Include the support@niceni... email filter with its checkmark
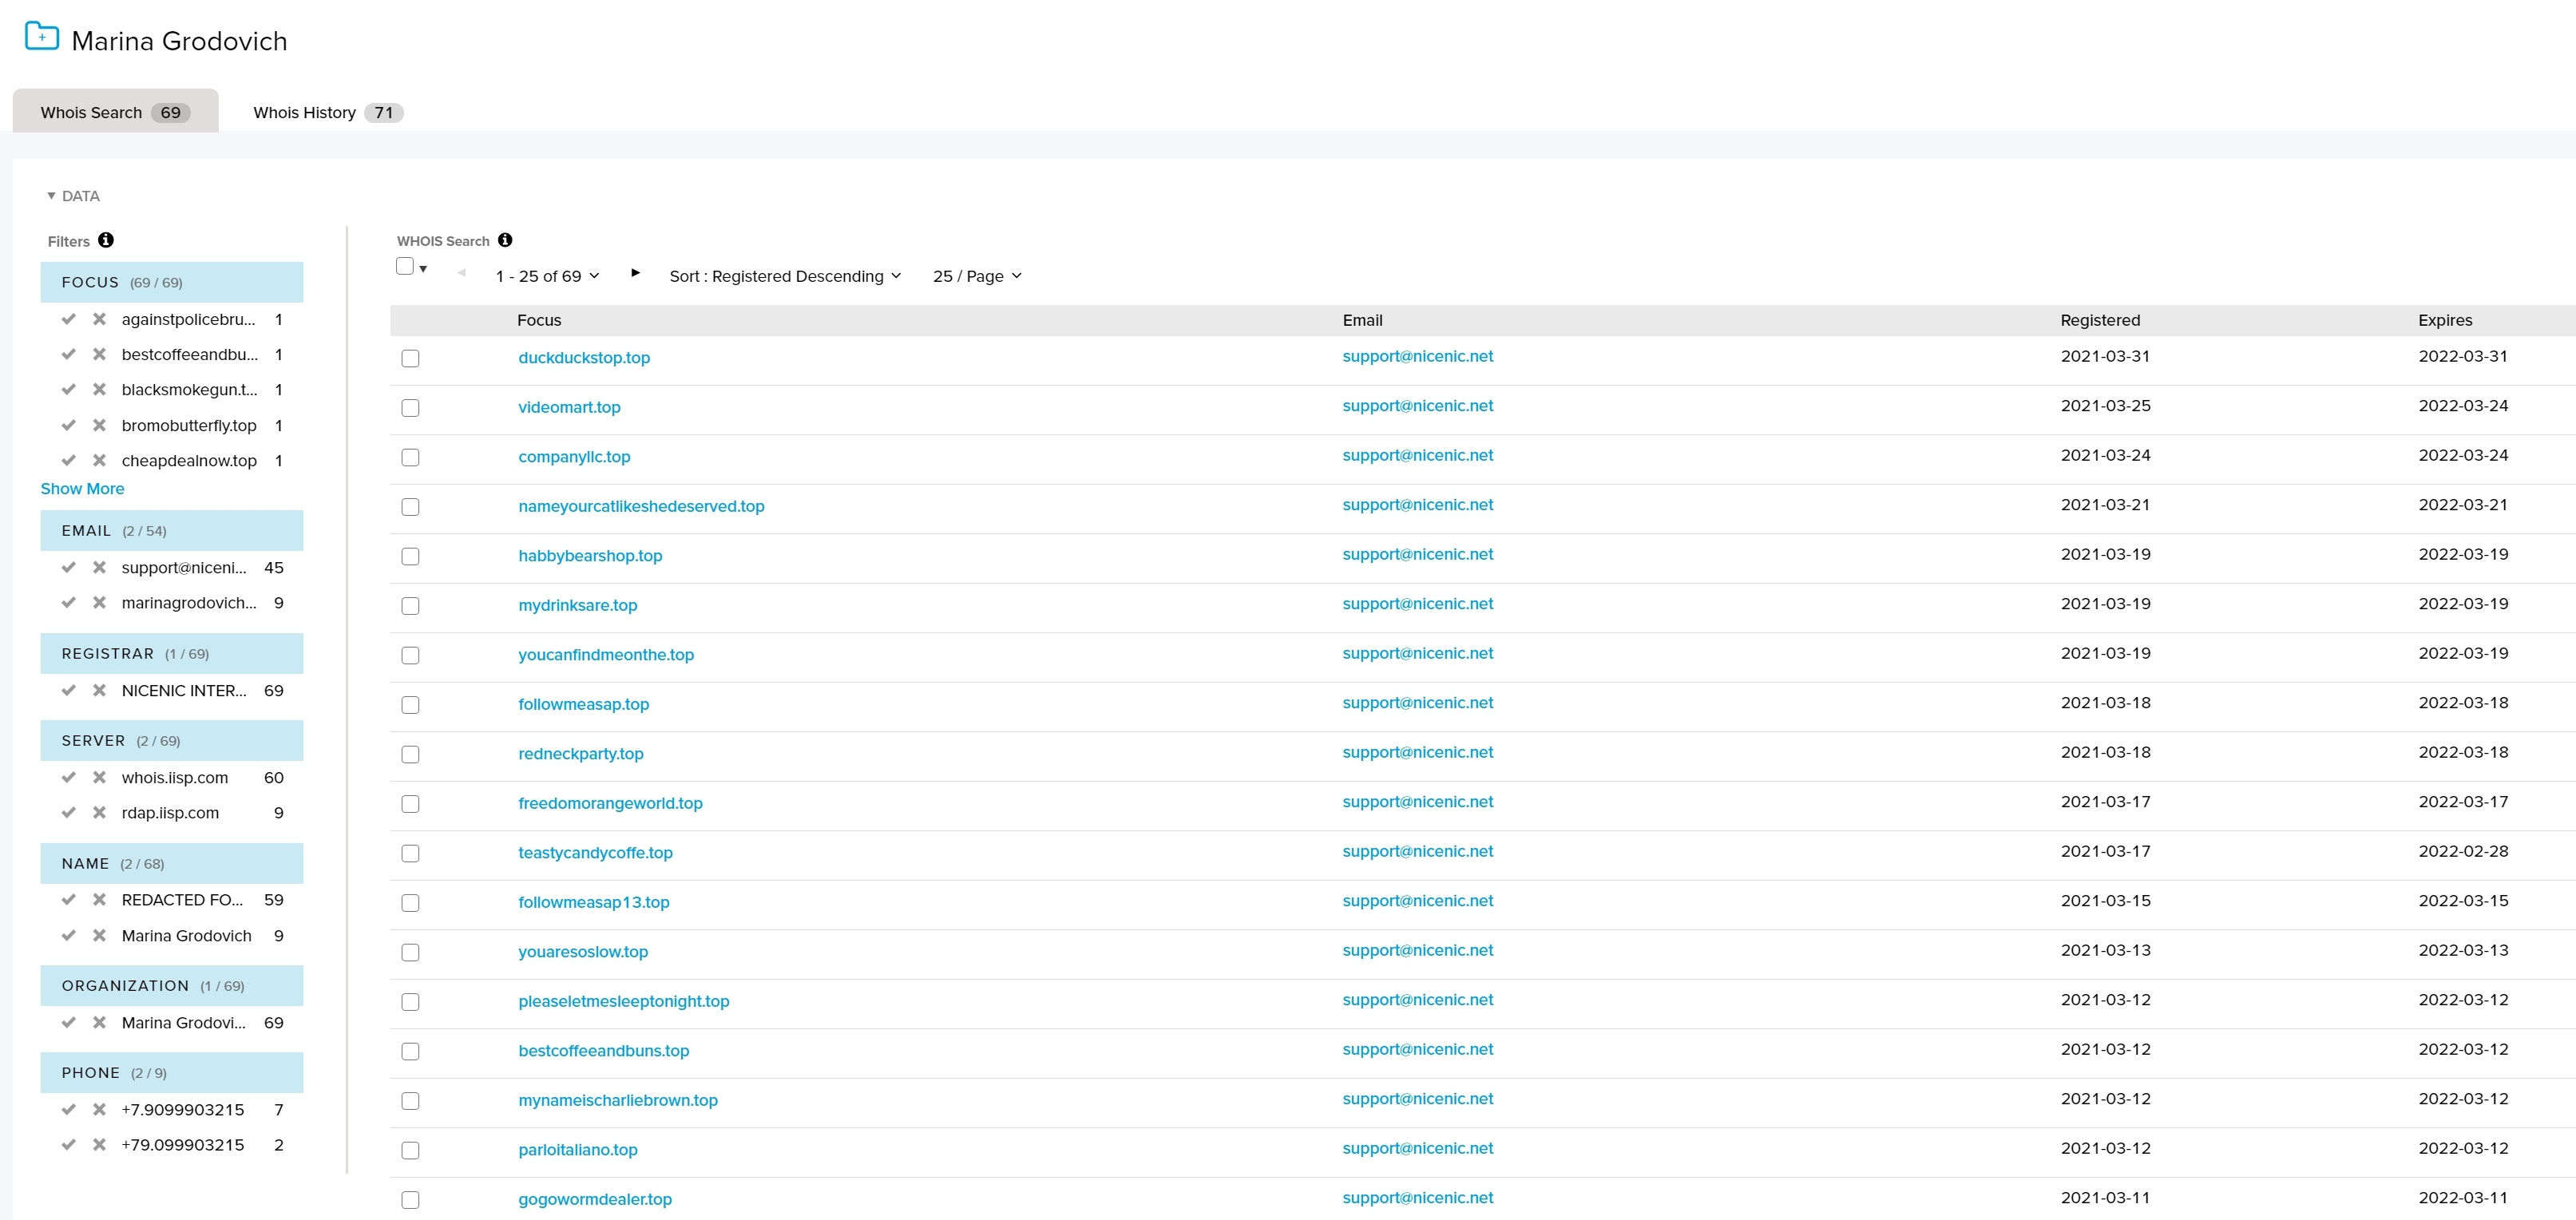Screen dimensions: 2576x1220 coord(68,567)
